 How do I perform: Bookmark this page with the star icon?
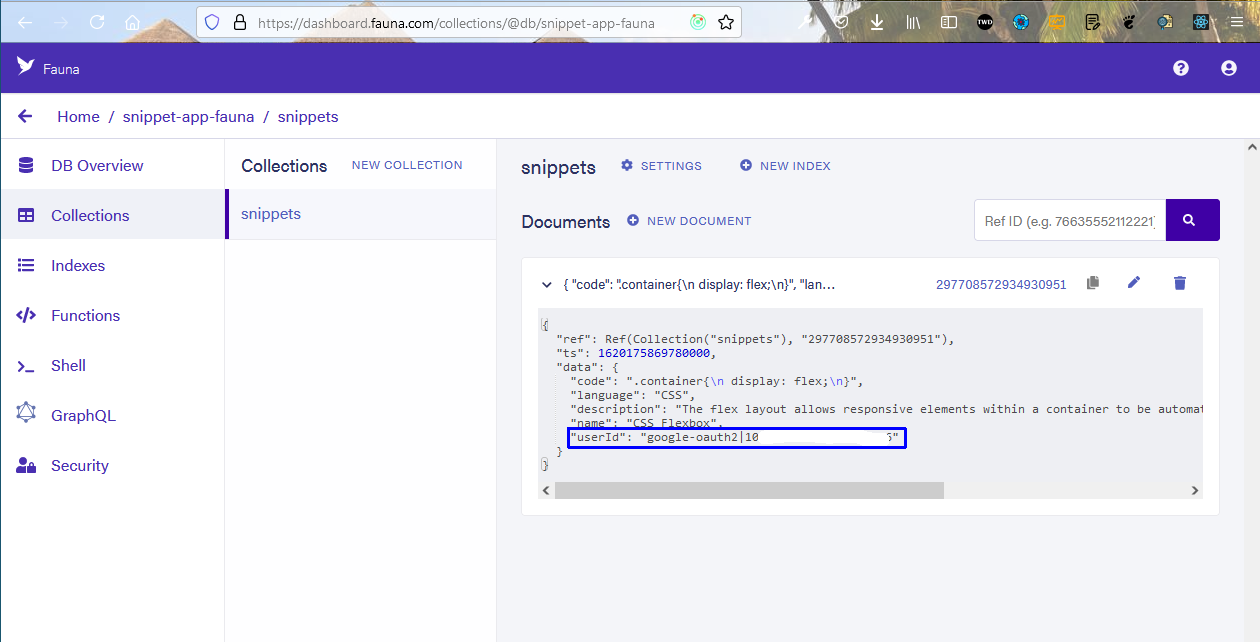click(726, 22)
